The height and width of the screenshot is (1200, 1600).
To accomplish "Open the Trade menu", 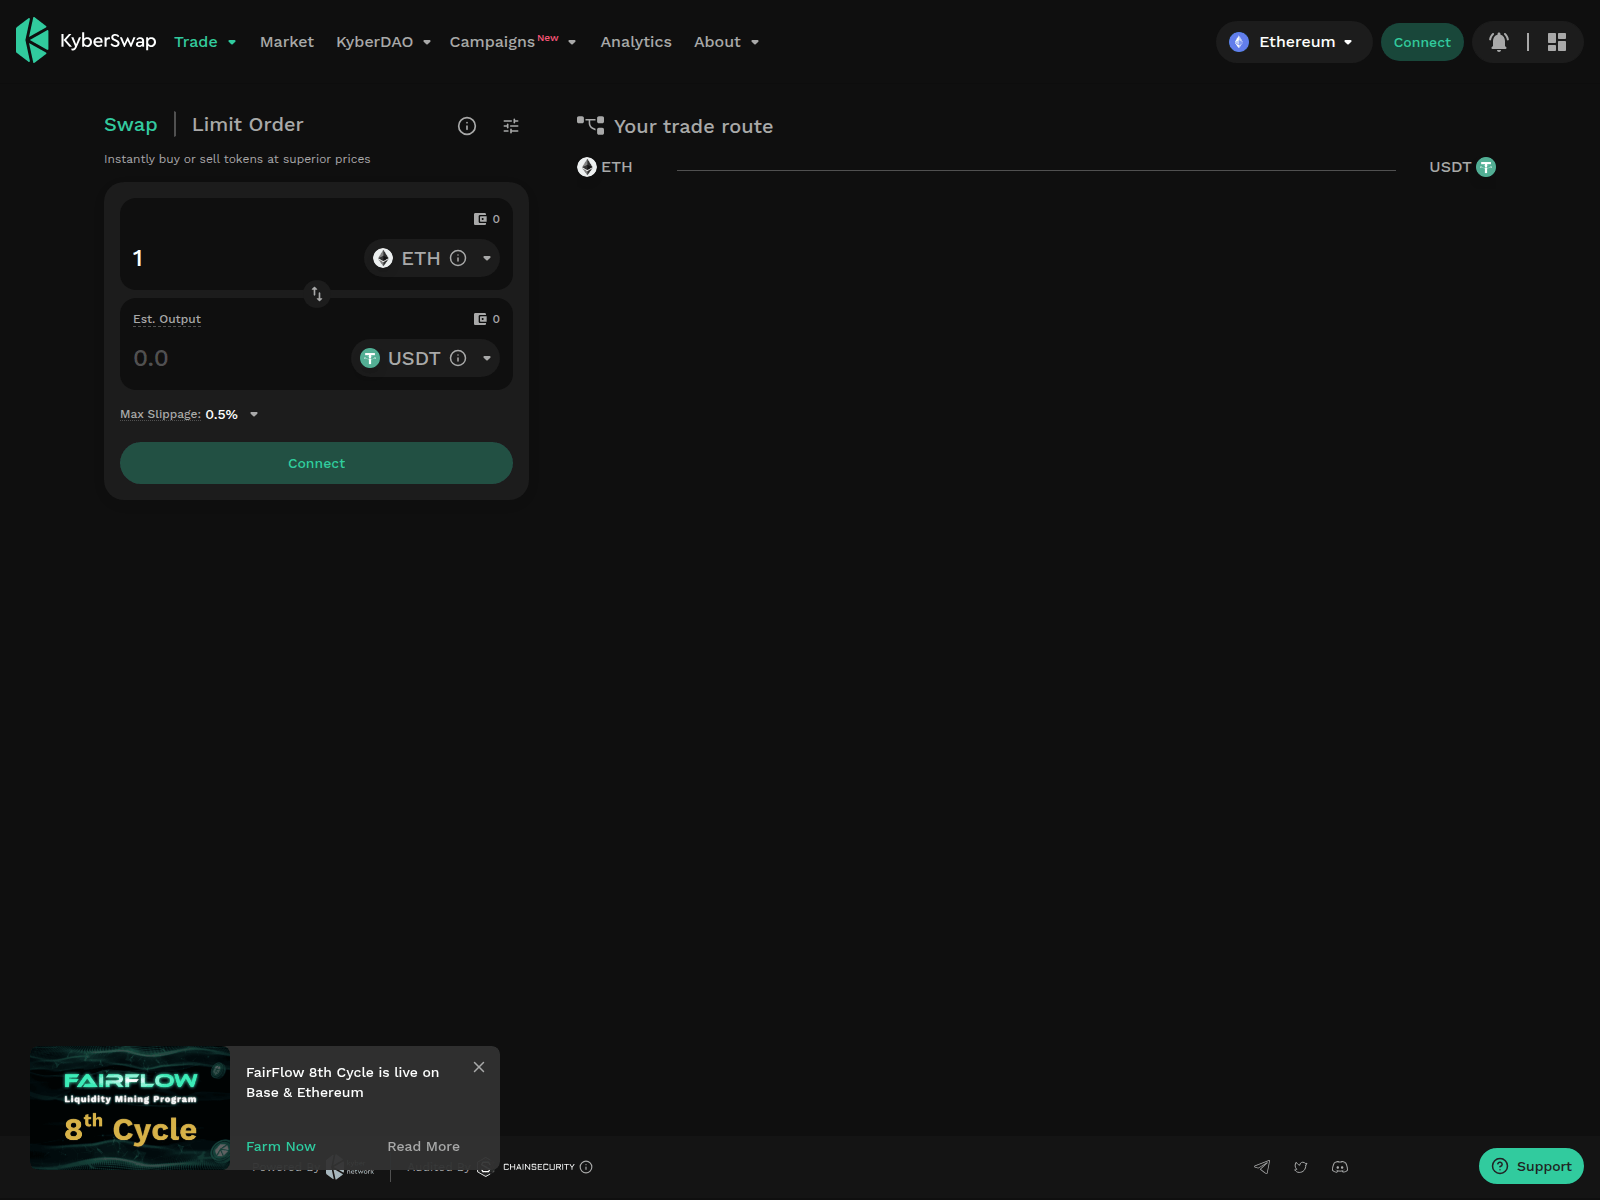I will click(204, 42).
